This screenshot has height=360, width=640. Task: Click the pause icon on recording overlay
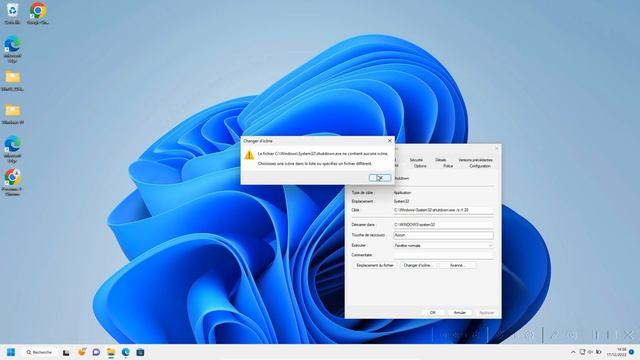(596, 335)
